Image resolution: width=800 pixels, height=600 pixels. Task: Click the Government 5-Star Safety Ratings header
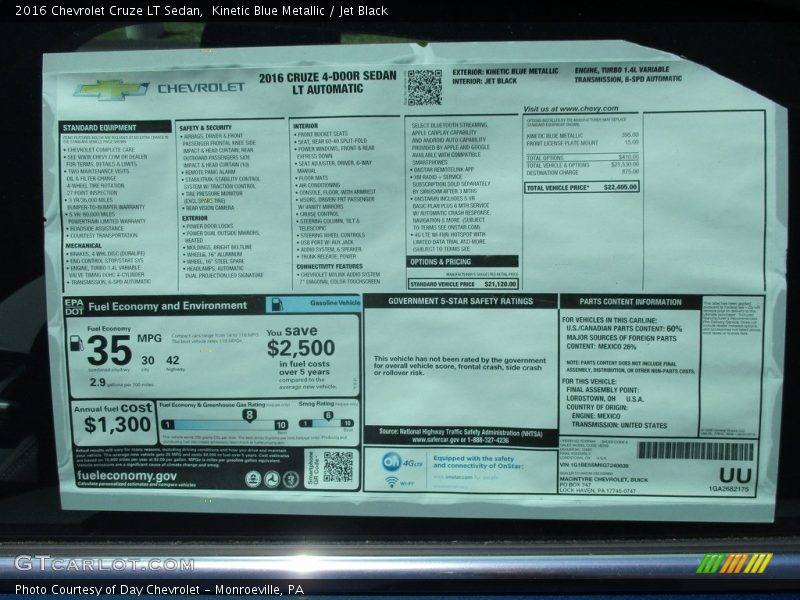tap(460, 301)
